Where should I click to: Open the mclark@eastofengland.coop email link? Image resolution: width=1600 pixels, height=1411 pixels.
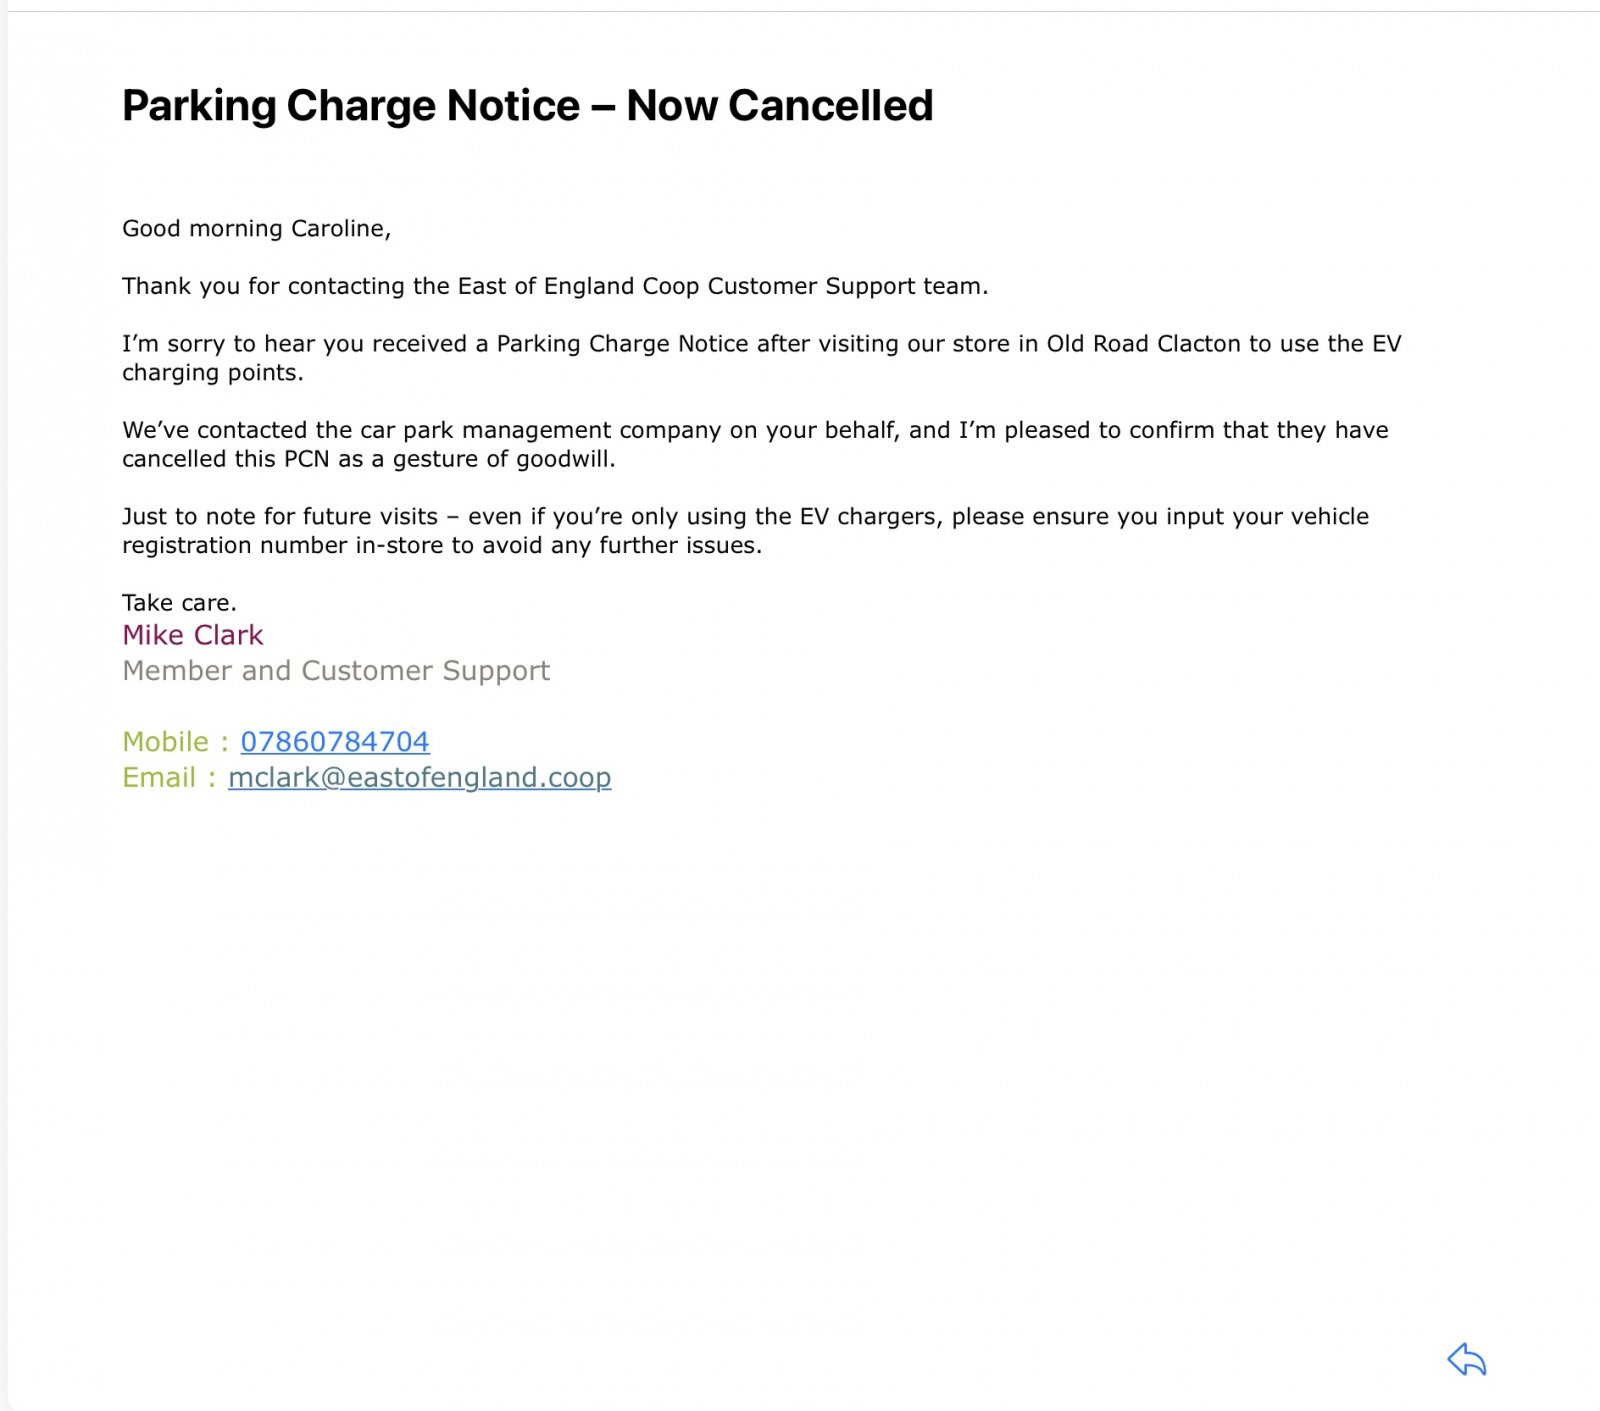point(419,777)
